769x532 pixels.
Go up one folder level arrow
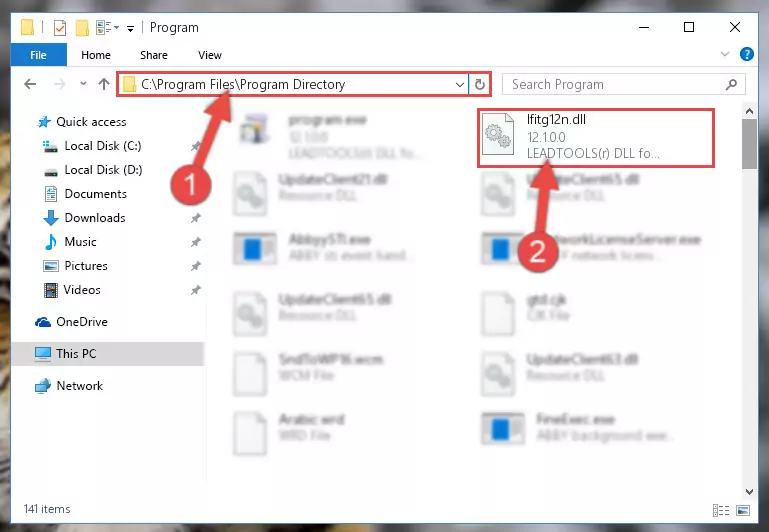tap(103, 84)
